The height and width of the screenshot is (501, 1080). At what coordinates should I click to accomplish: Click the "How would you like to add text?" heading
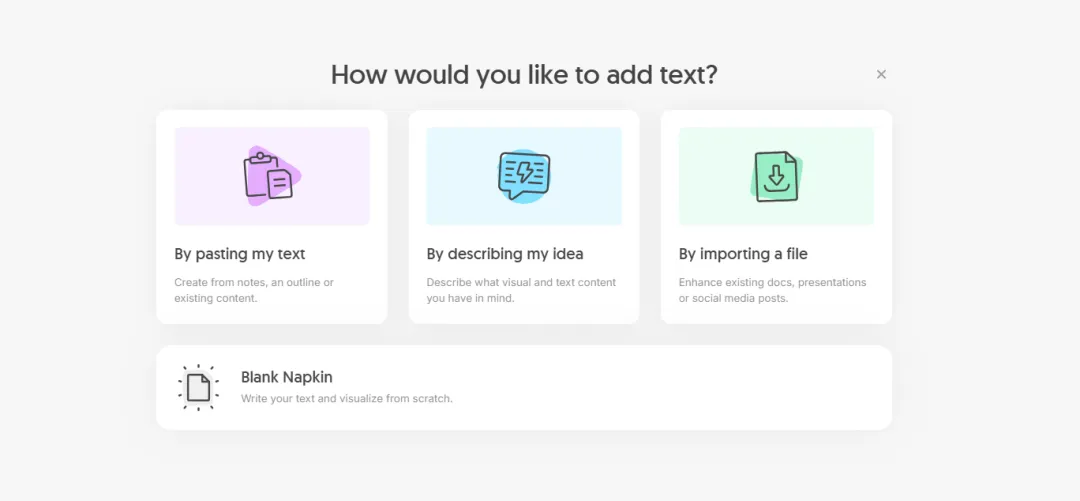click(x=524, y=74)
